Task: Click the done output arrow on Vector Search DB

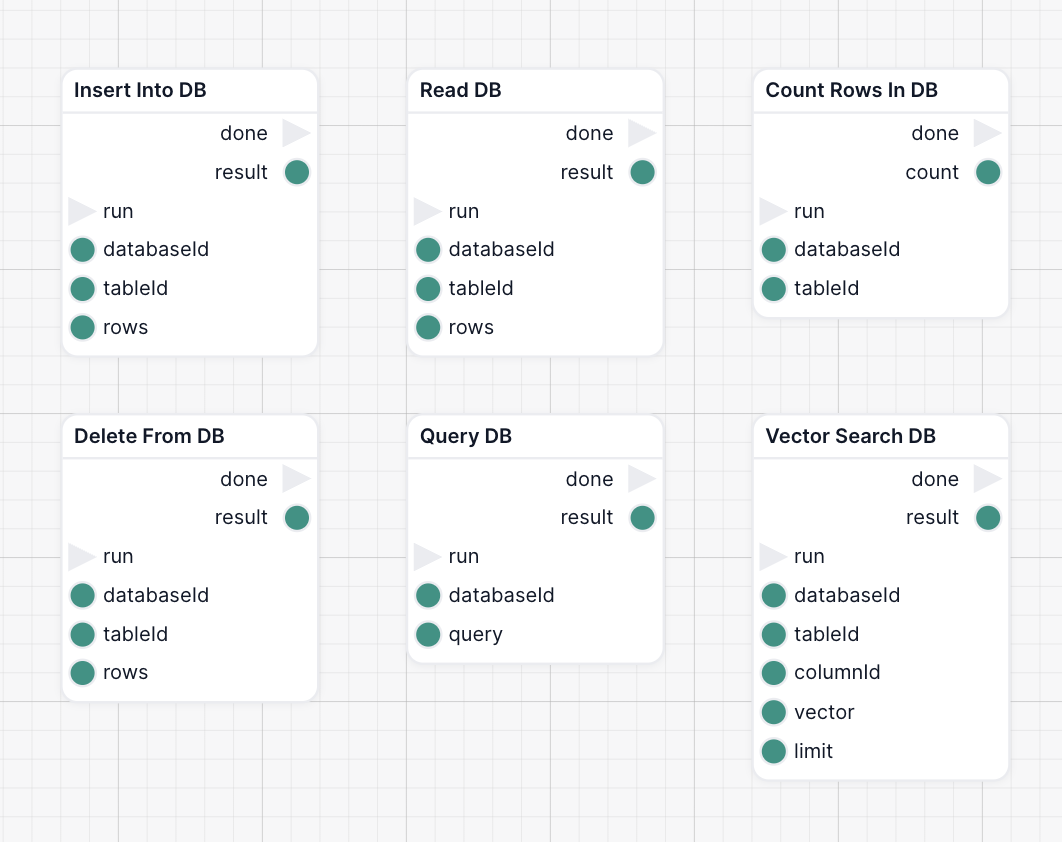Action: pyautogui.click(x=986, y=479)
